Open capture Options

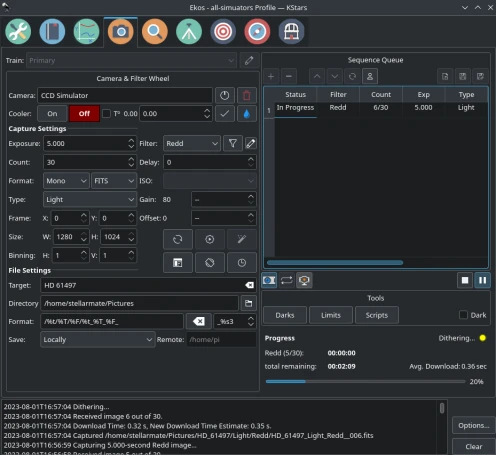474,426
